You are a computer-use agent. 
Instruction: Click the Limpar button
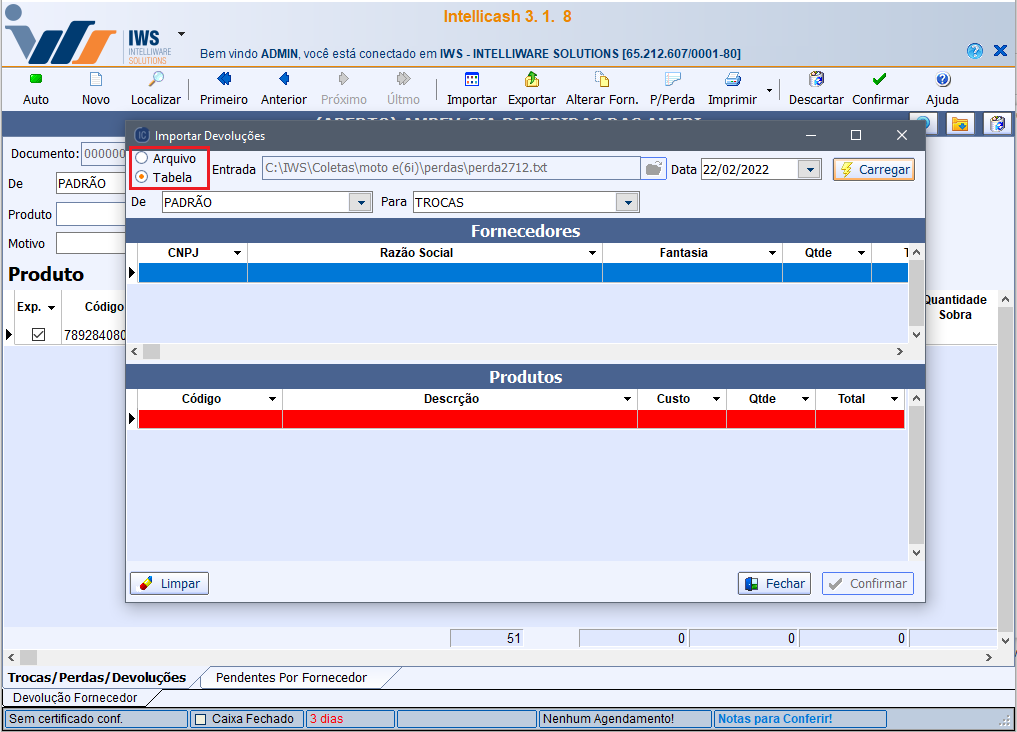pos(169,583)
